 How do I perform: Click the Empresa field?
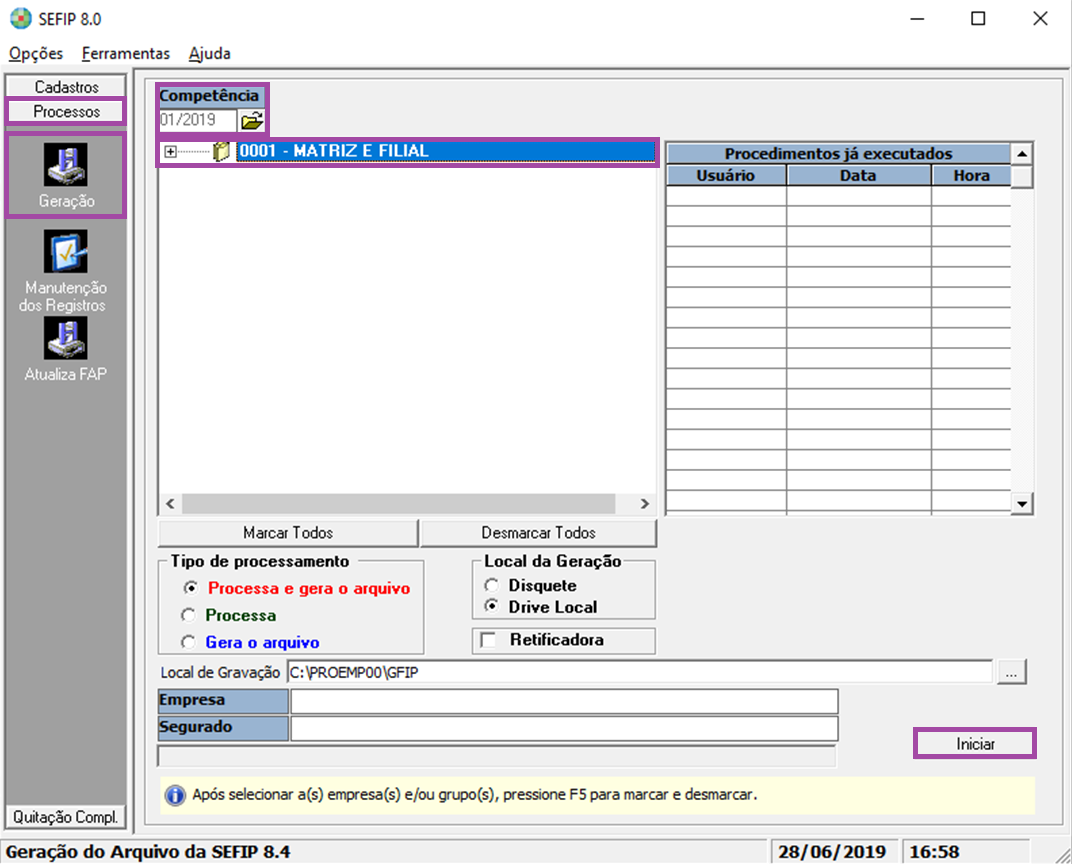[x=564, y=701]
